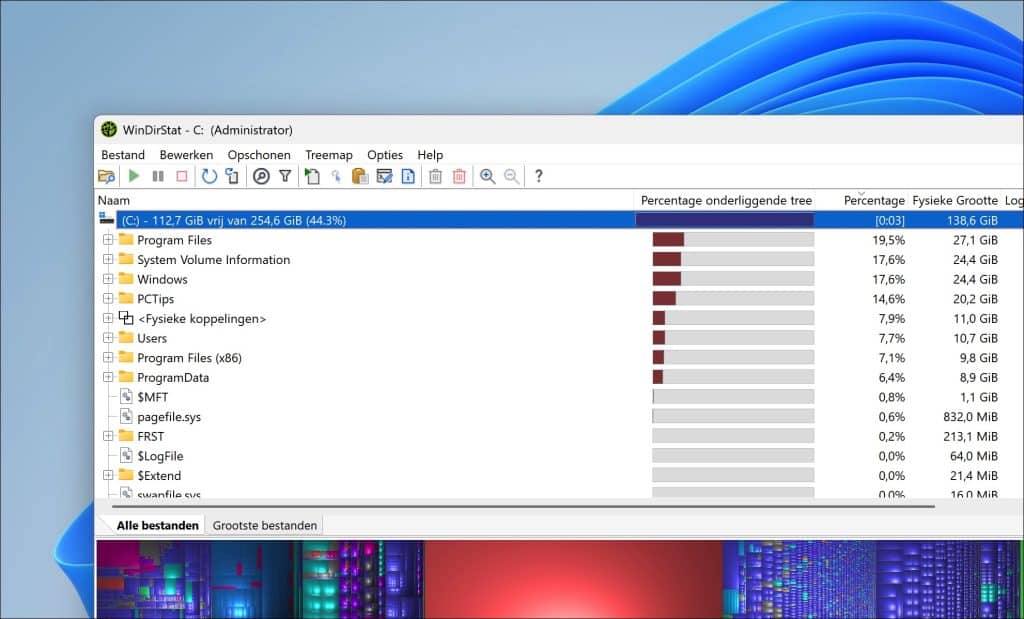Click the blue refresh all icon

coord(209,176)
